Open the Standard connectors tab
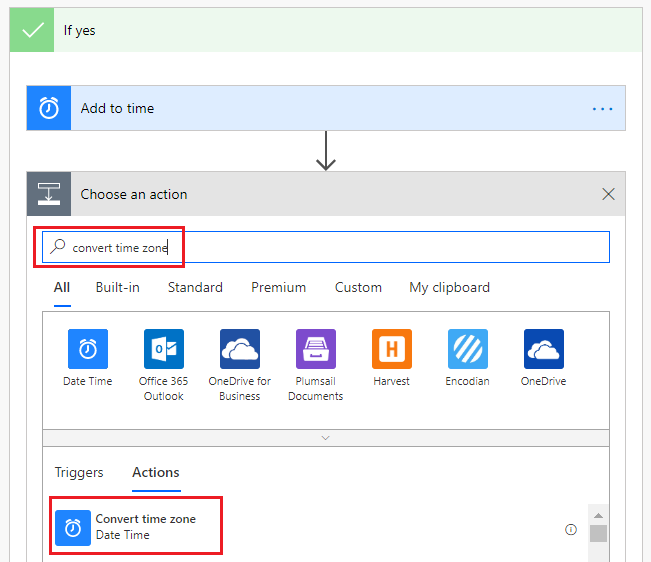Image resolution: width=651 pixels, height=562 pixels. tap(195, 287)
